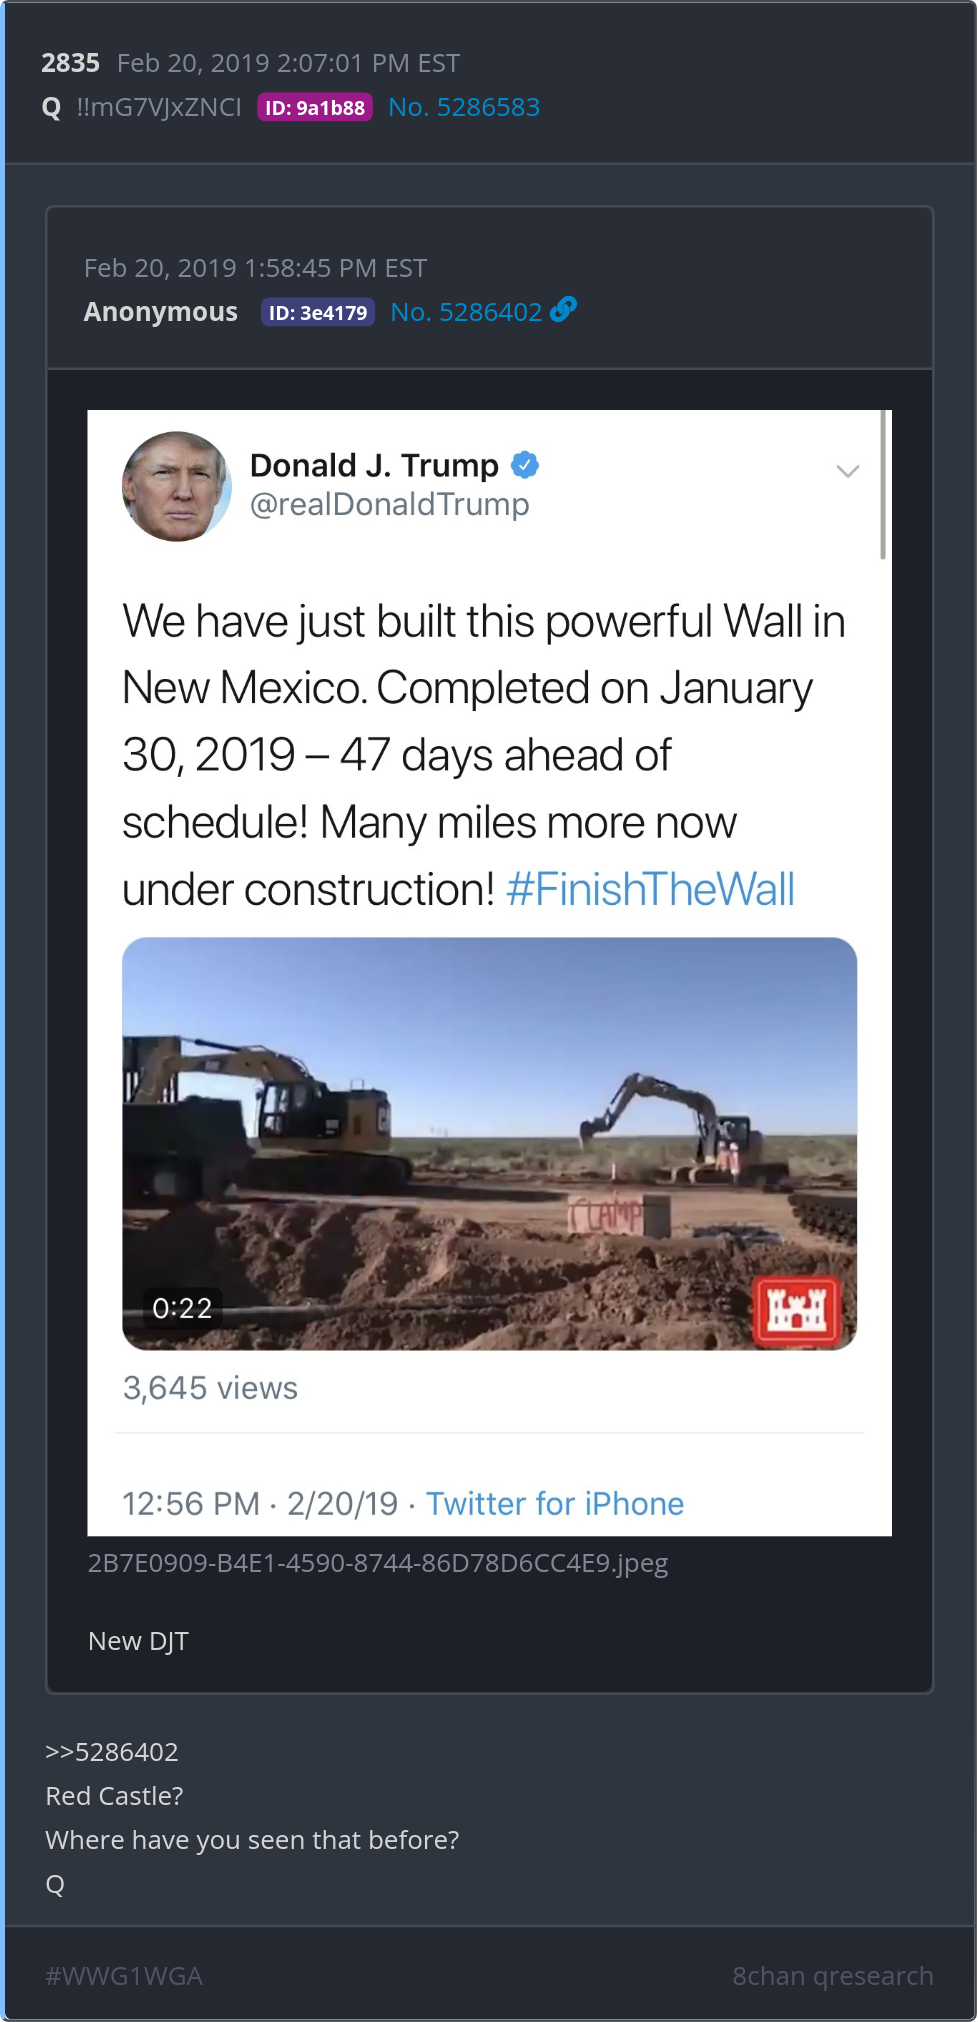Click the #FinishTheWall hashtag
The image size is (978, 2022).
(651, 889)
